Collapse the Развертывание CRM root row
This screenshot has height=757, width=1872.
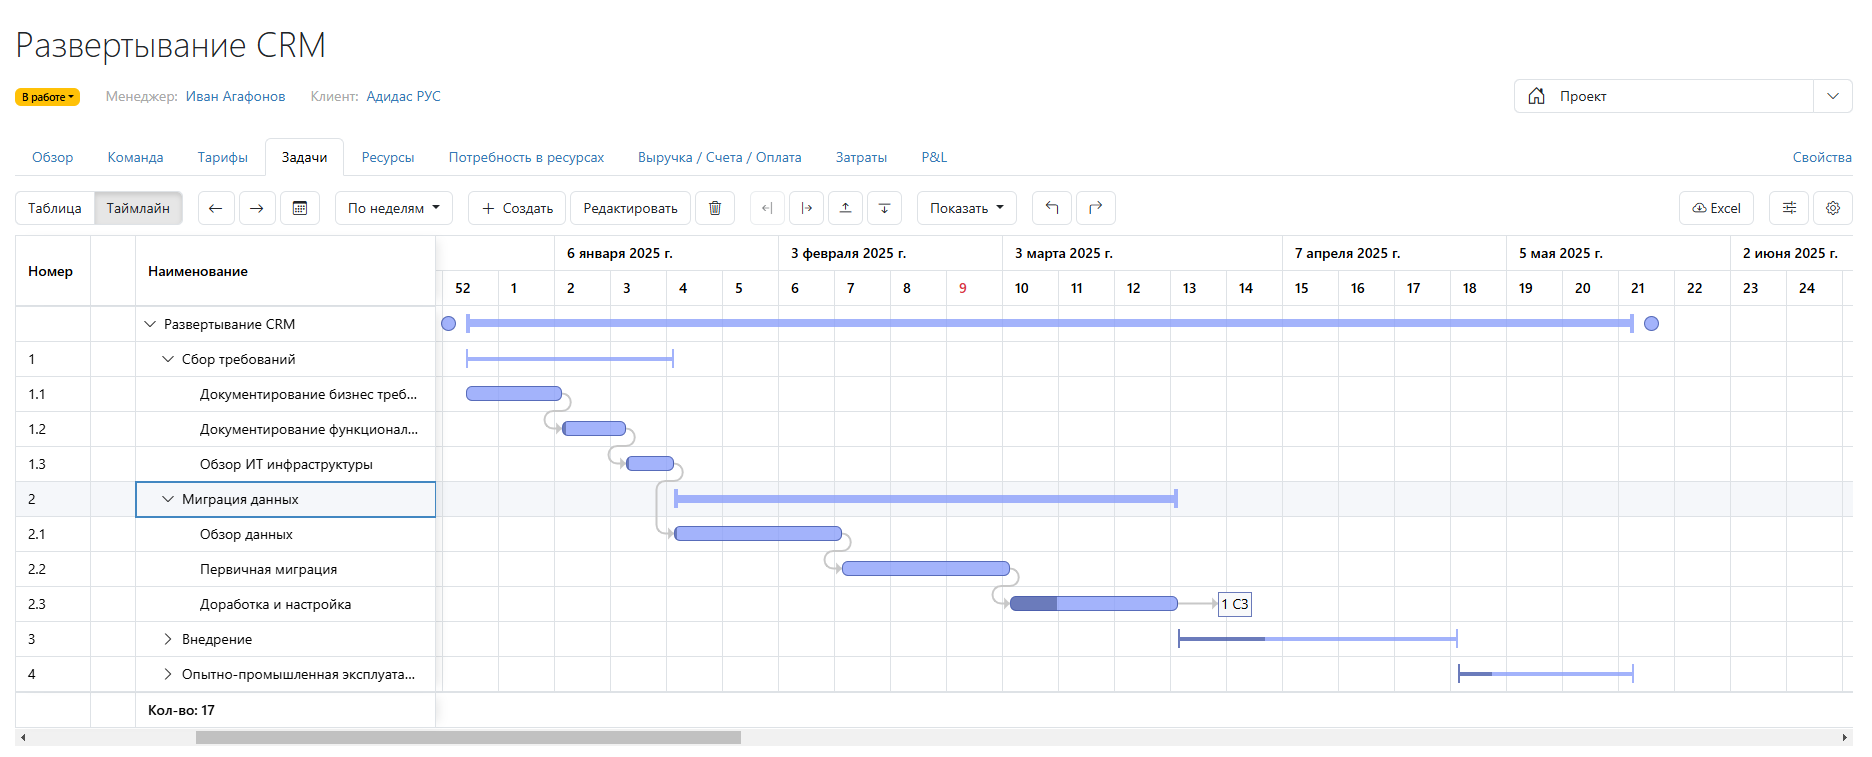coord(150,324)
